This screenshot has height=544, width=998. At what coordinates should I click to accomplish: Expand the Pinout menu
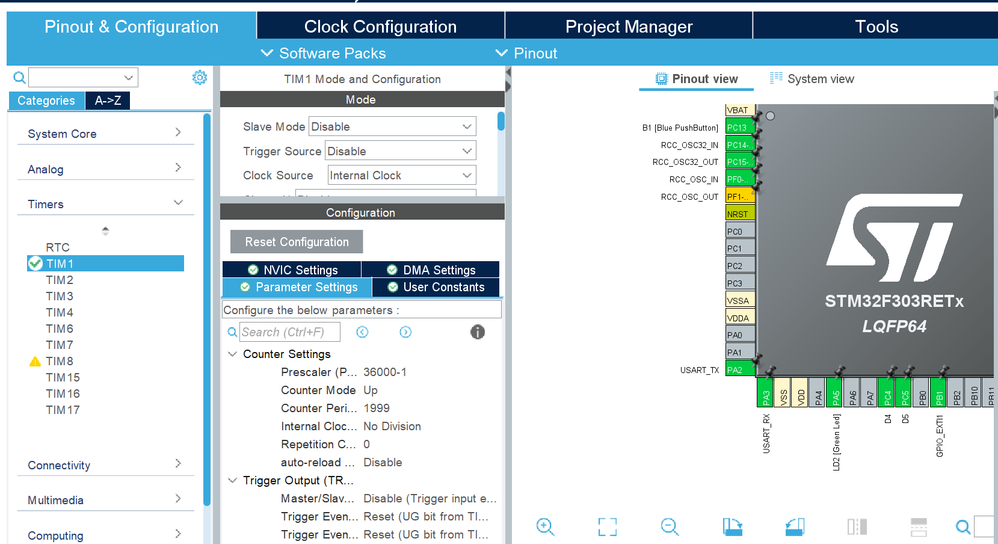526,53
